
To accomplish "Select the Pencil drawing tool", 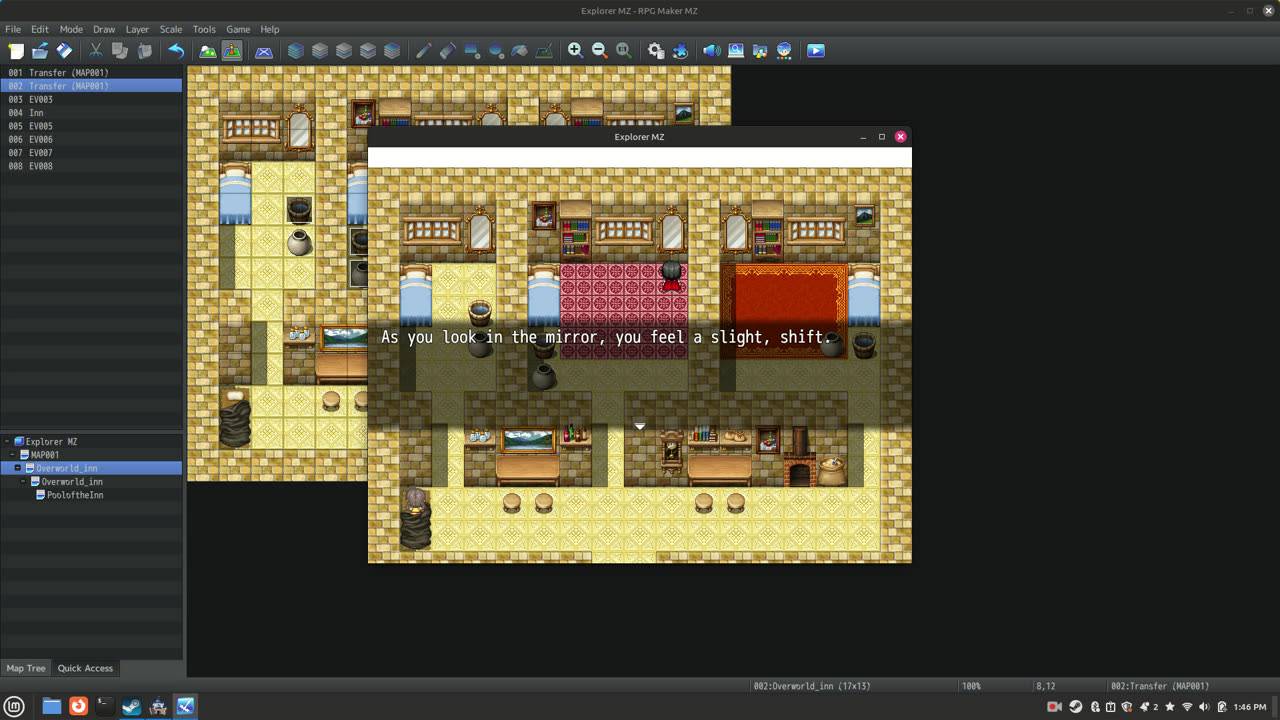I will click(424, 51).
